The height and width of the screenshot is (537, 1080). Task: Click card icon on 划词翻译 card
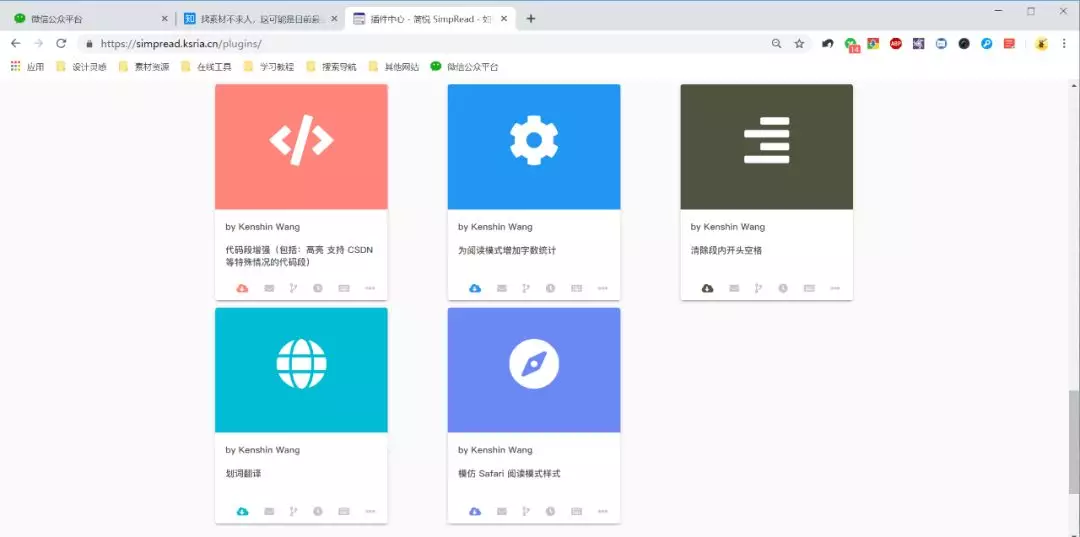(x=344, y=512)
